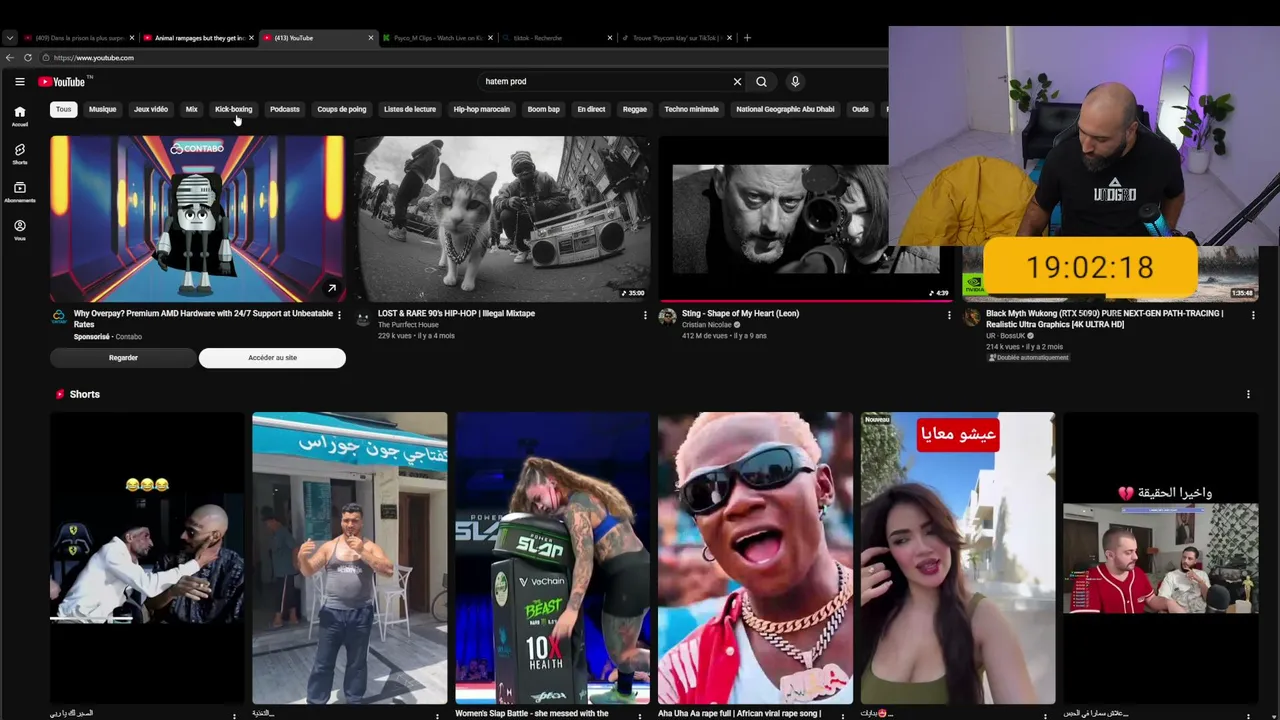Select the 'Techno minimale' filter chip
Image resolution: width=1280 pixels, height=720 pixels.
pos(691,109)
